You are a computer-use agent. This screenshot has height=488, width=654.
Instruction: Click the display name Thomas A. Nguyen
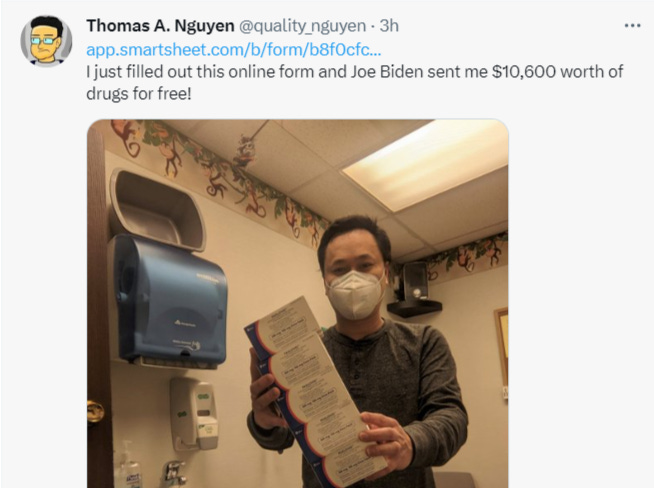160,26
